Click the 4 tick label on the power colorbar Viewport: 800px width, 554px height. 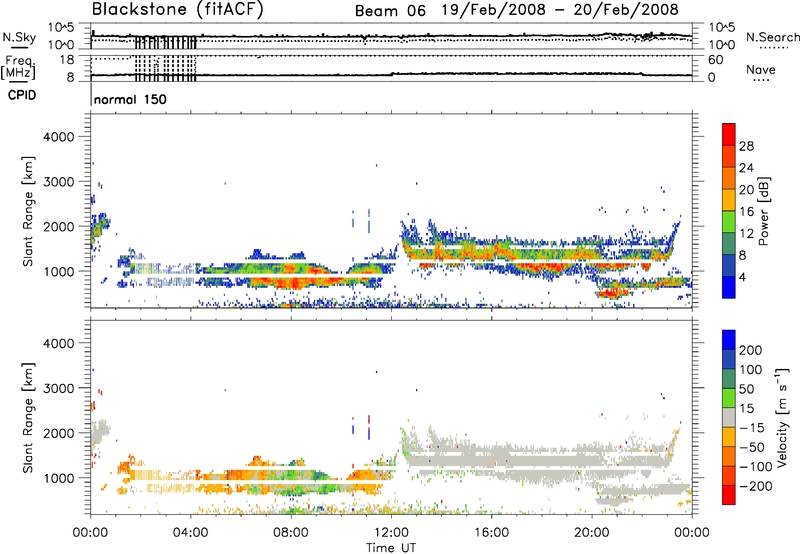742,278
